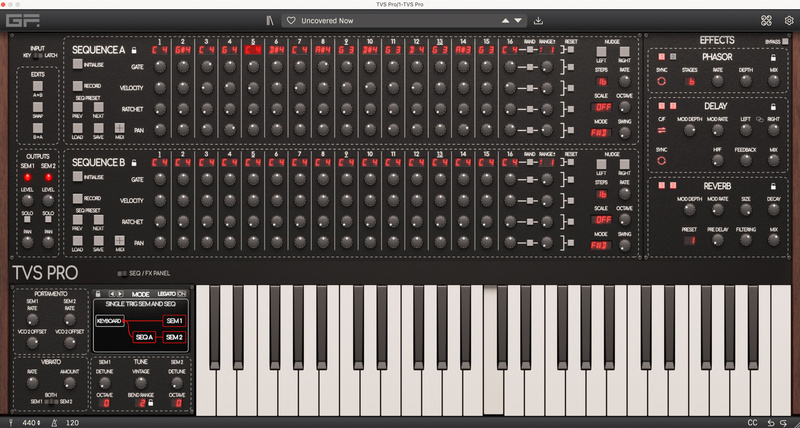Click Sequence A step 2 note G#4
Image resolution: width=800 pixels, height=428 pixels.
click(x=183, y=50)
